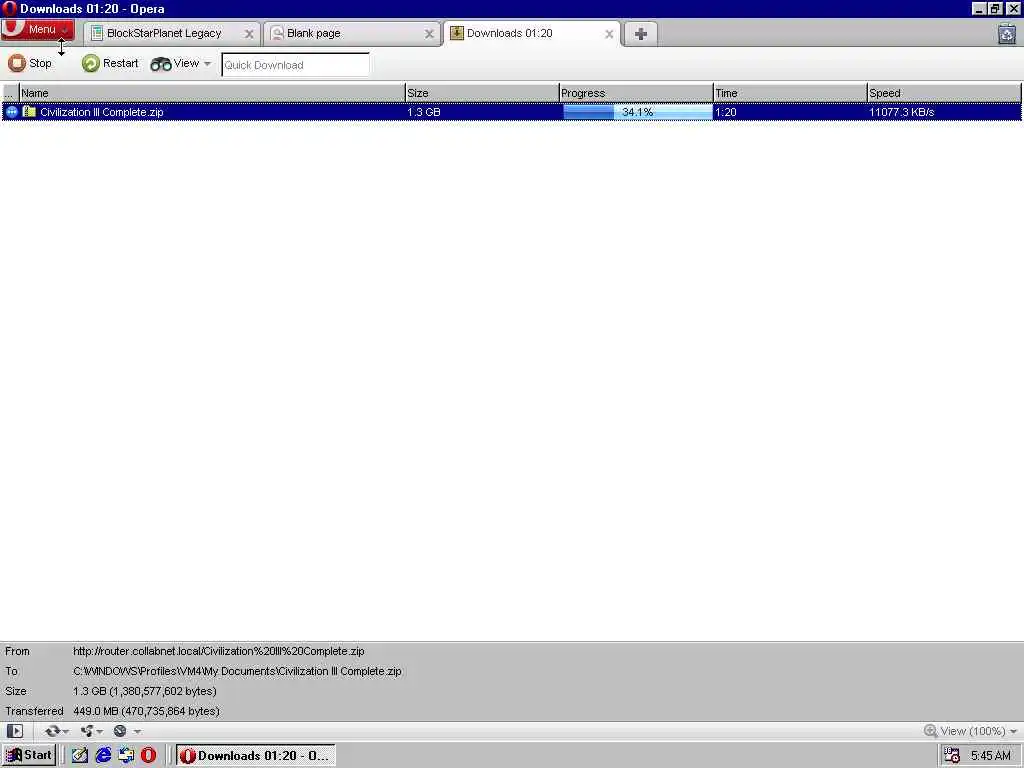The width and height of the screenshot is (1024, 768).
Task: Open the View (100%) zoom dropdown
Action: click(970, 731)
